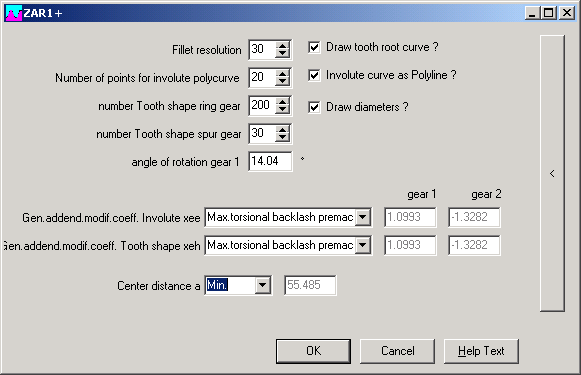Uncheck Involute curve as Polyline option

(314, 75)
